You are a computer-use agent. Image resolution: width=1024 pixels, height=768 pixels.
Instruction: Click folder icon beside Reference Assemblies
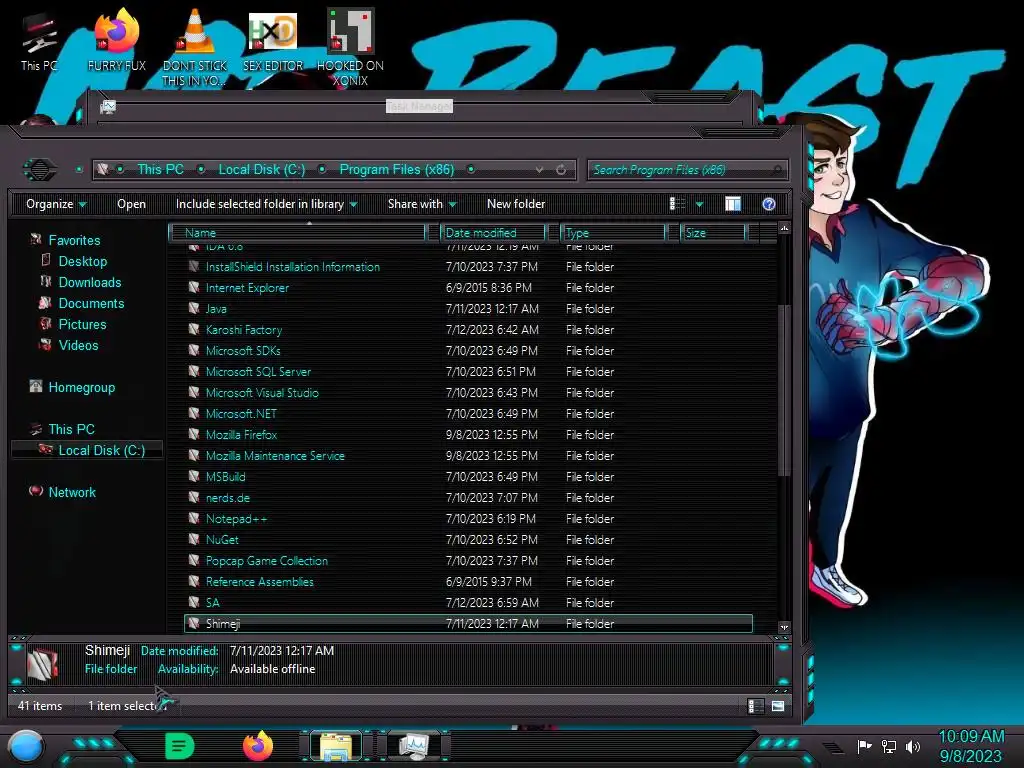(194, 581)
